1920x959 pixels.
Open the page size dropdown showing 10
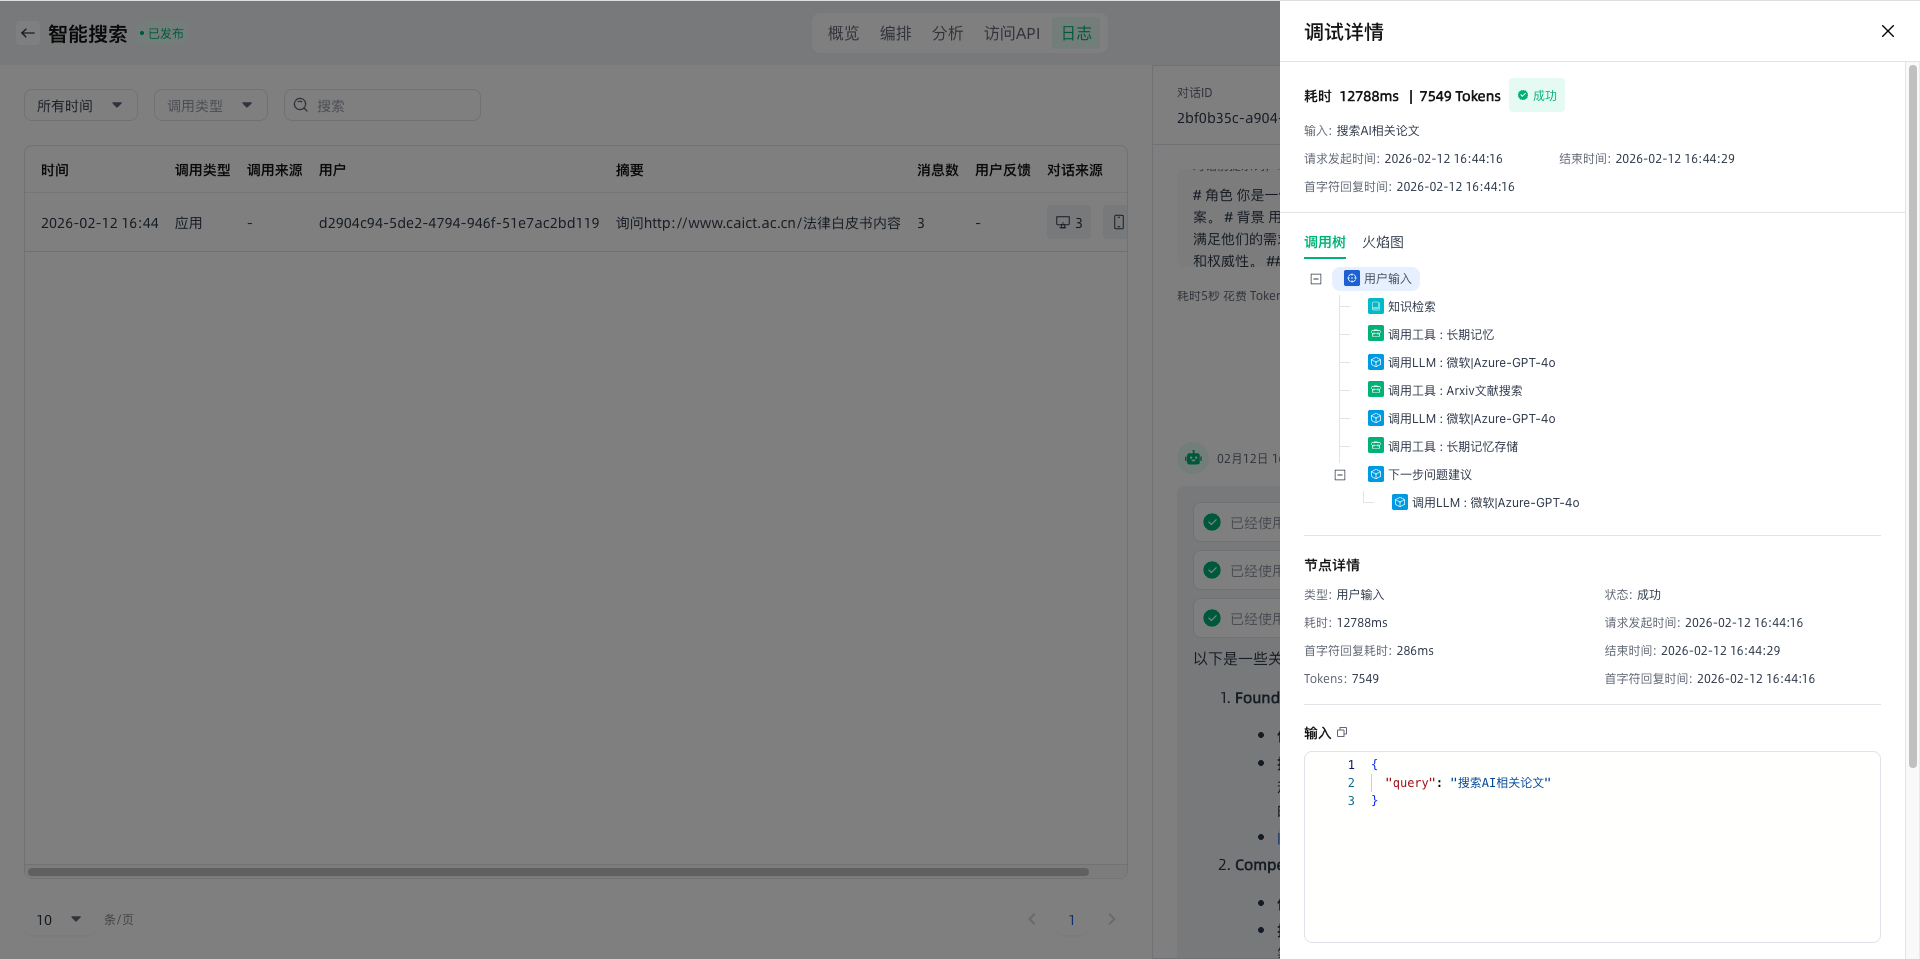[x=59, y=919]
